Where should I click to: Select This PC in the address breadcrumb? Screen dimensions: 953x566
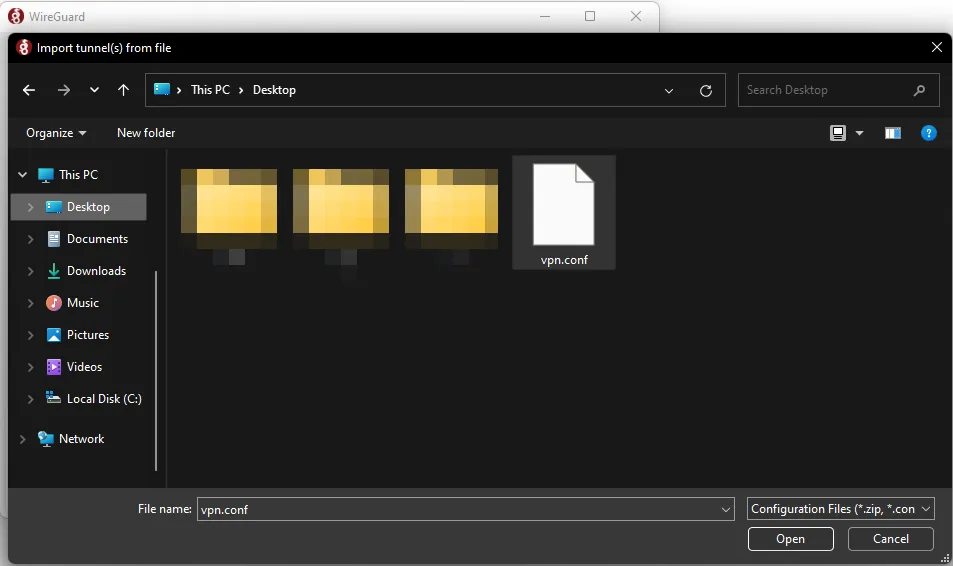pos(210,89)
